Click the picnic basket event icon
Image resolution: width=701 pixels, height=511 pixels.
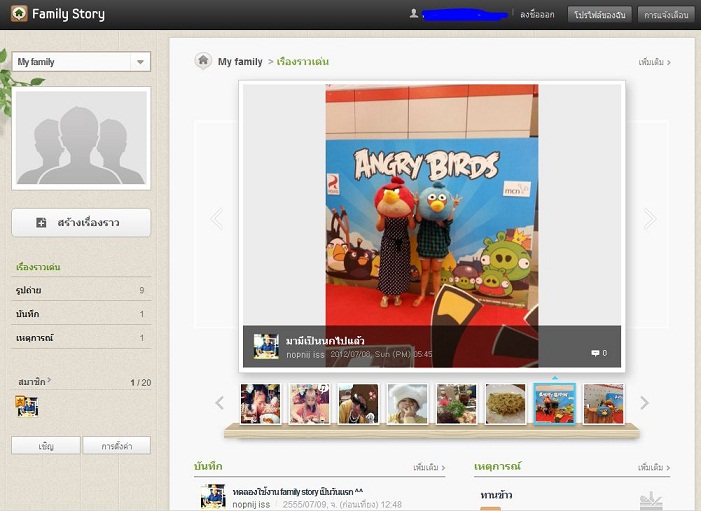[x=650, y=500]
